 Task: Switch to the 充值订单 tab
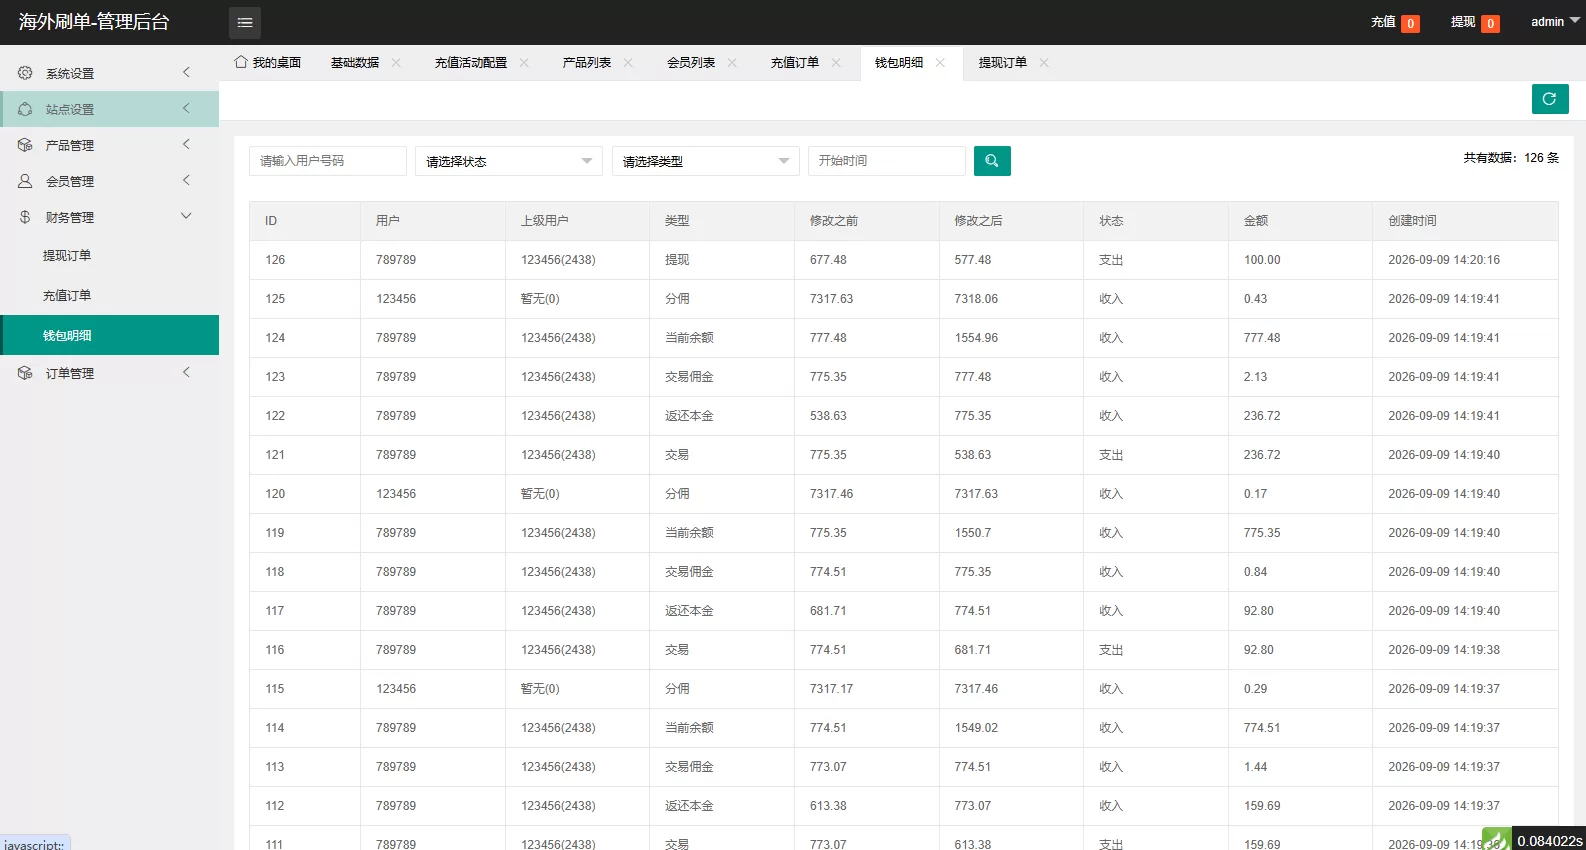click(x=795, y=62)
